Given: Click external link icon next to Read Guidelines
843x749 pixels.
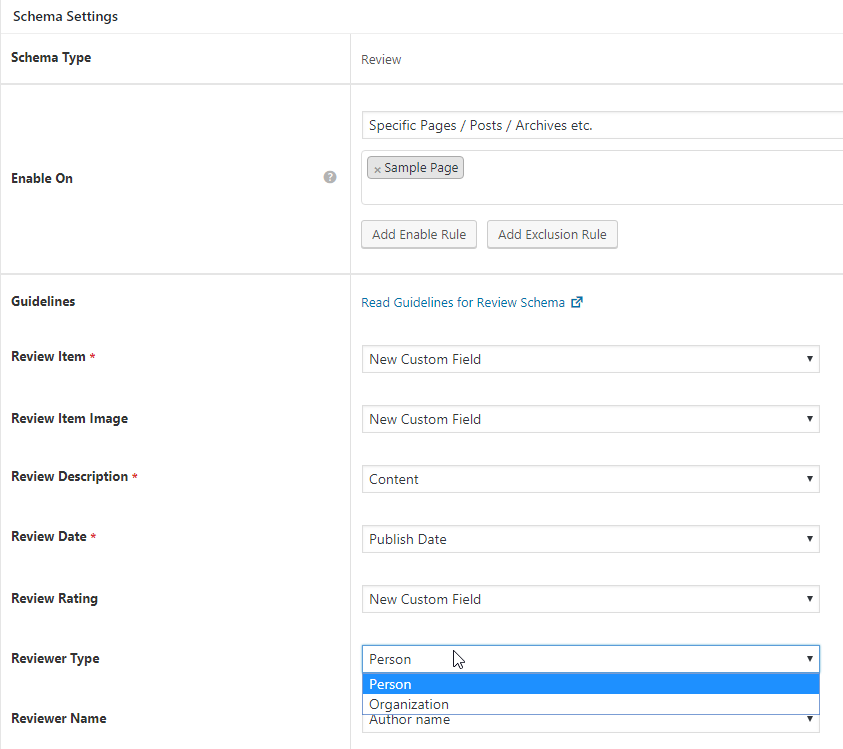Looking at the screenshot, I should [x=577, y=302].
